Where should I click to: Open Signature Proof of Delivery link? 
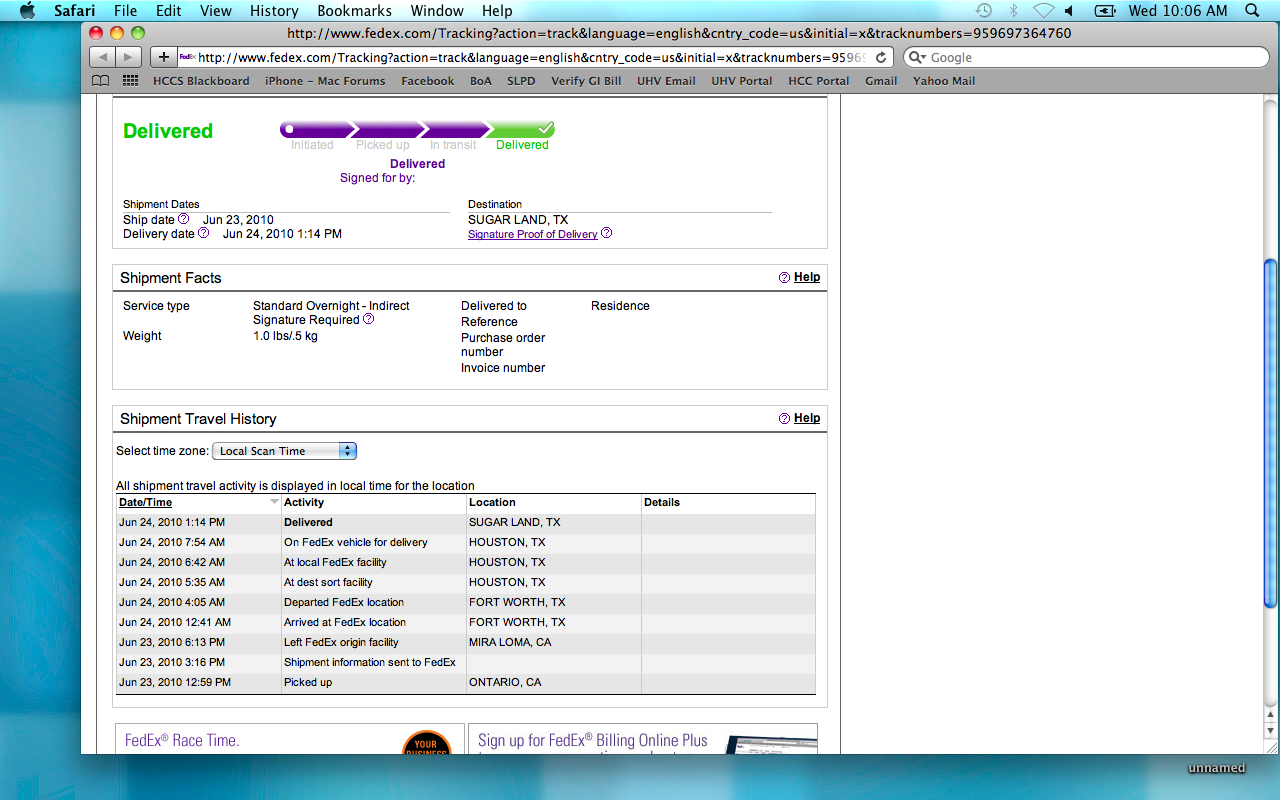pyautogui.click(x=533, y=234)
